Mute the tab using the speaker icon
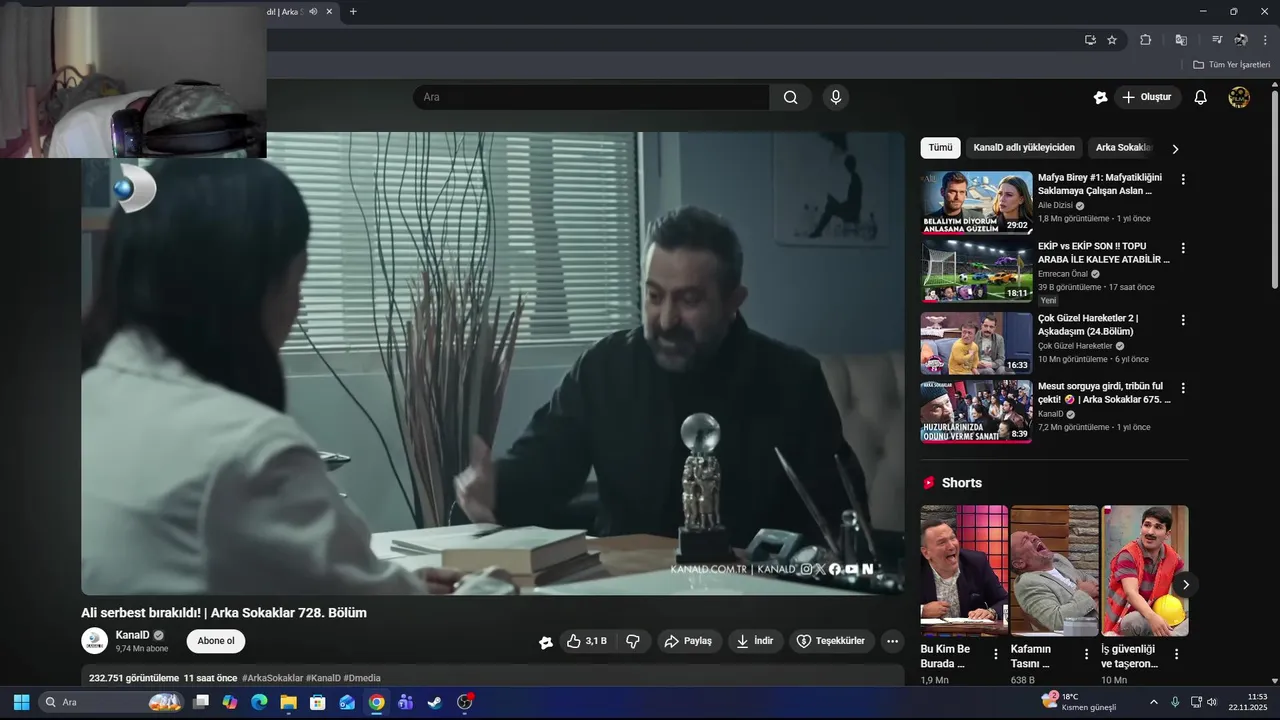Viewport: 1280px width, 720px height. (313, 12)
